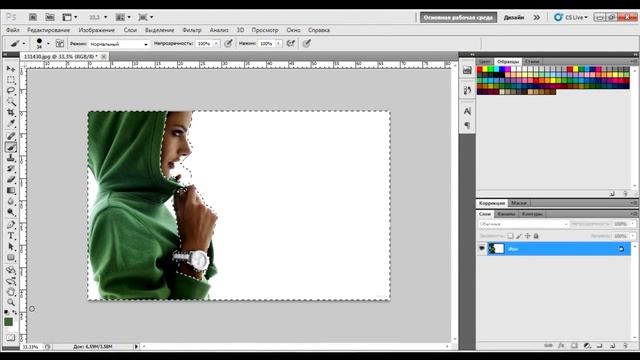Select the Clone Stamp tool
The height and width of the screenshot is (360, 640).
[11, 158]
